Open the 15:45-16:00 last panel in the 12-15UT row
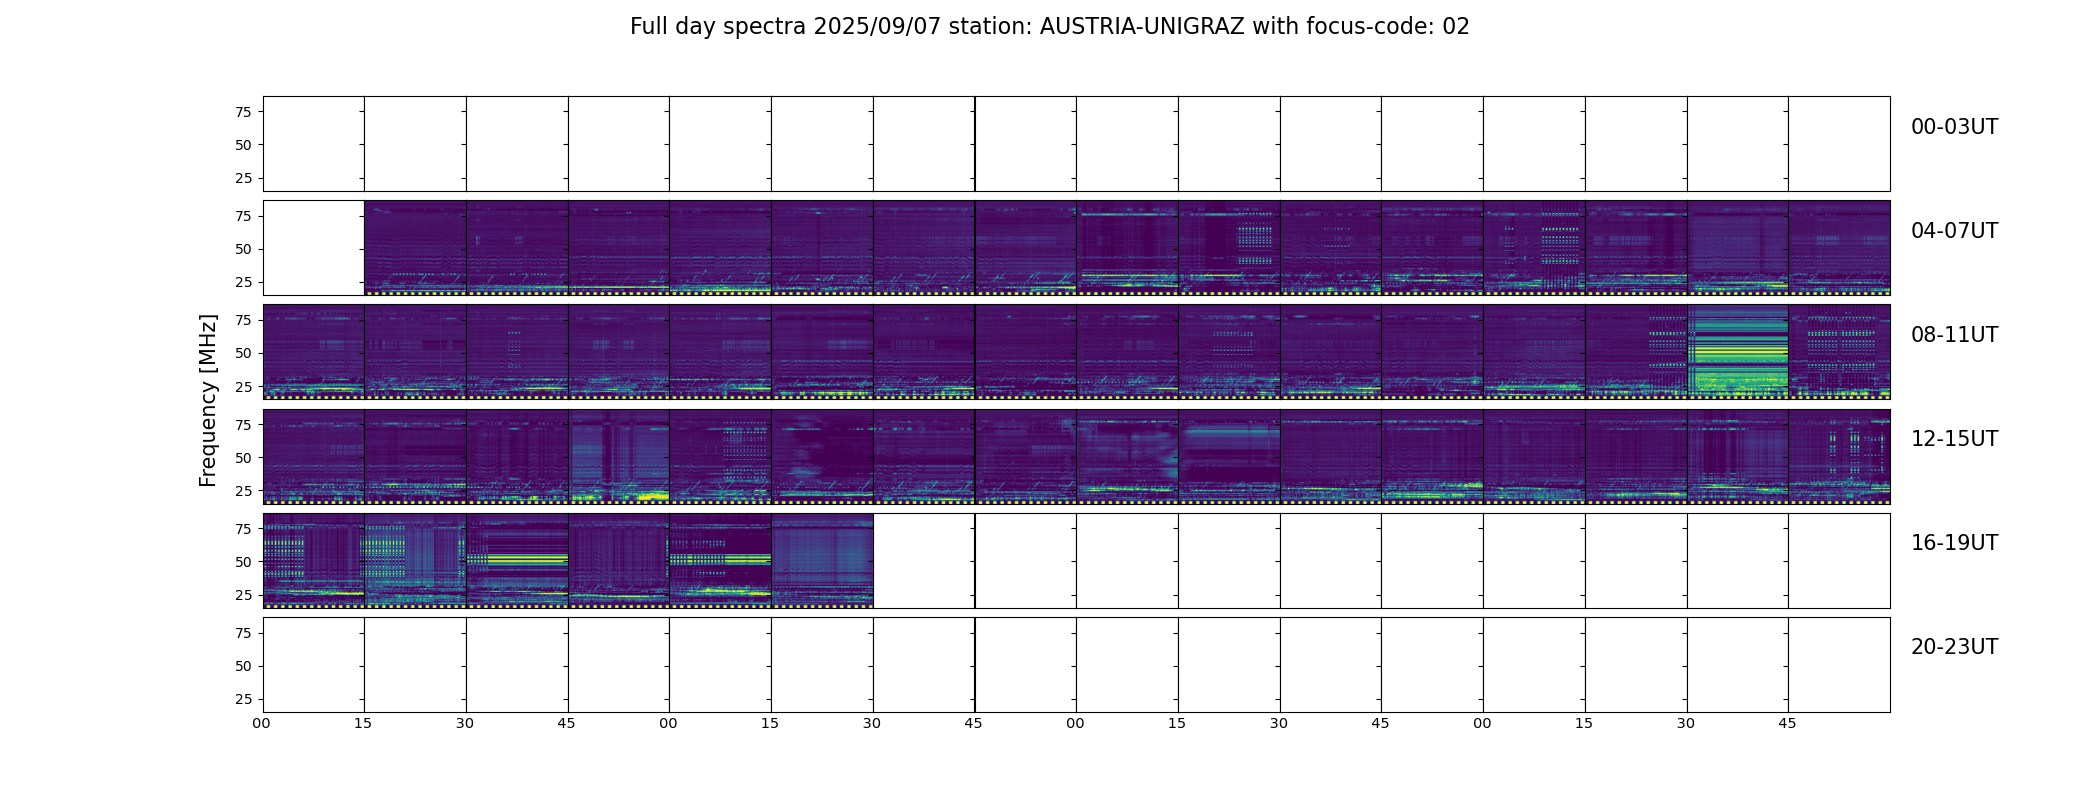This screenshot has height=800, width=2100. coord(1840,456)
